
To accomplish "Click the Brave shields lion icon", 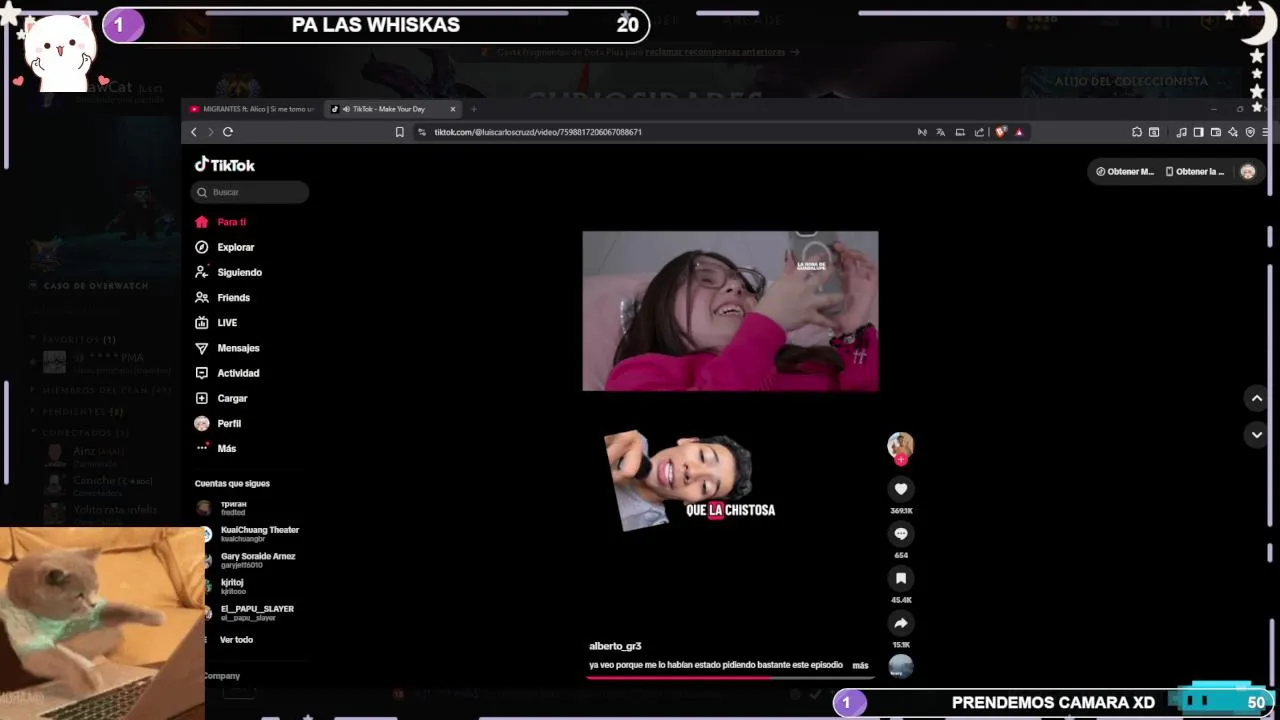I will point(1001,132).
